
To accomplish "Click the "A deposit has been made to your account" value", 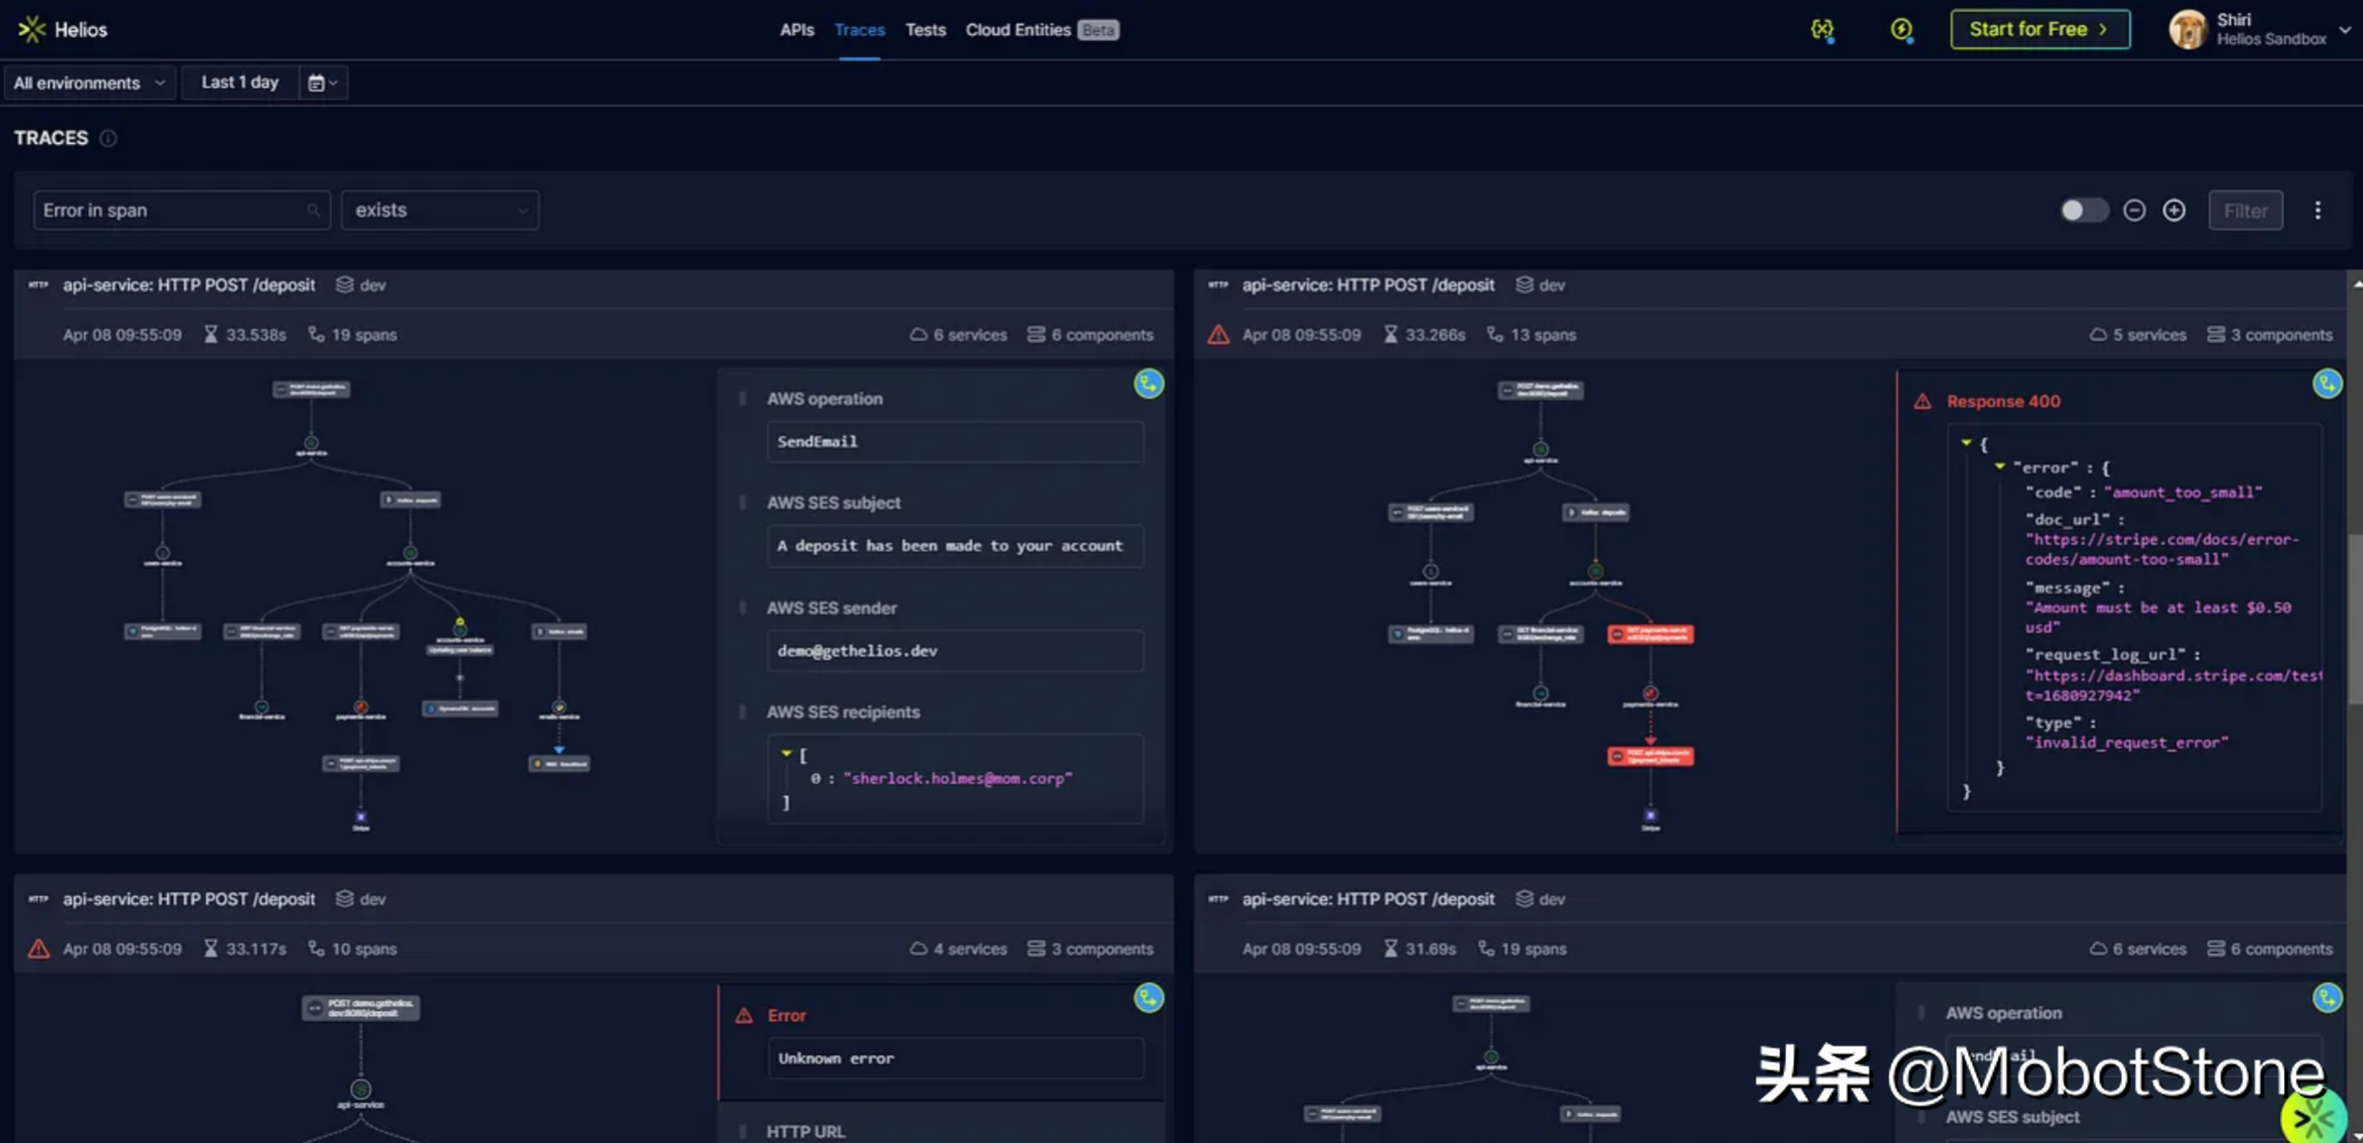I will click(x=954, y=546).
